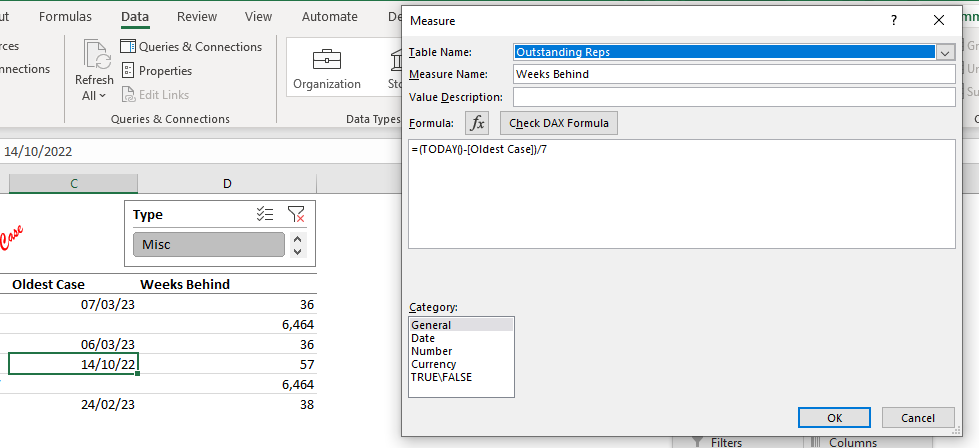979x448 pixels.
Task: Select column D header
Action: click(x=227, y=183)
